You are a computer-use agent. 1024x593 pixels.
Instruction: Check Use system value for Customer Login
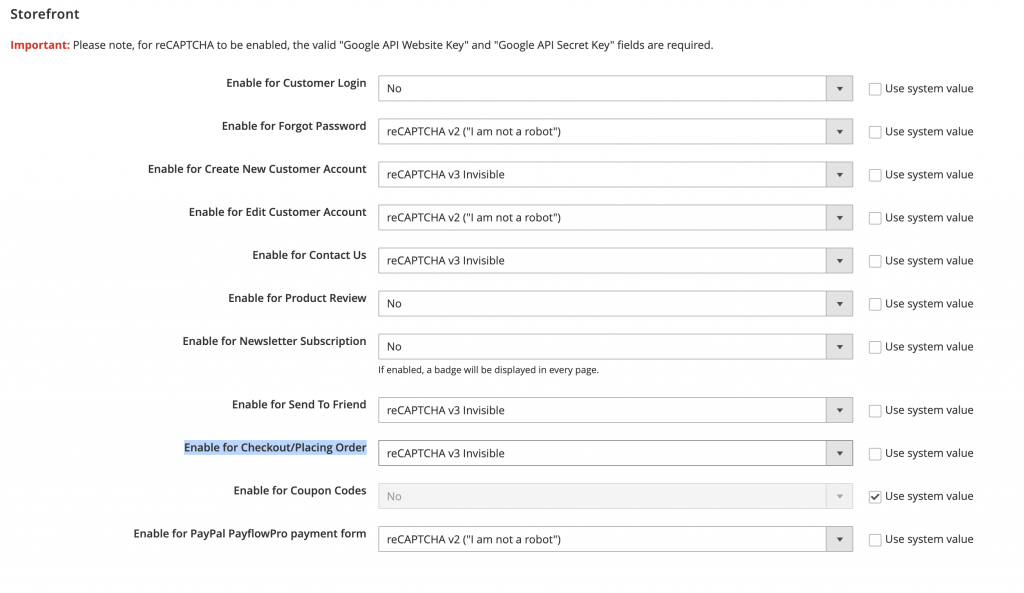click(875, 89)
